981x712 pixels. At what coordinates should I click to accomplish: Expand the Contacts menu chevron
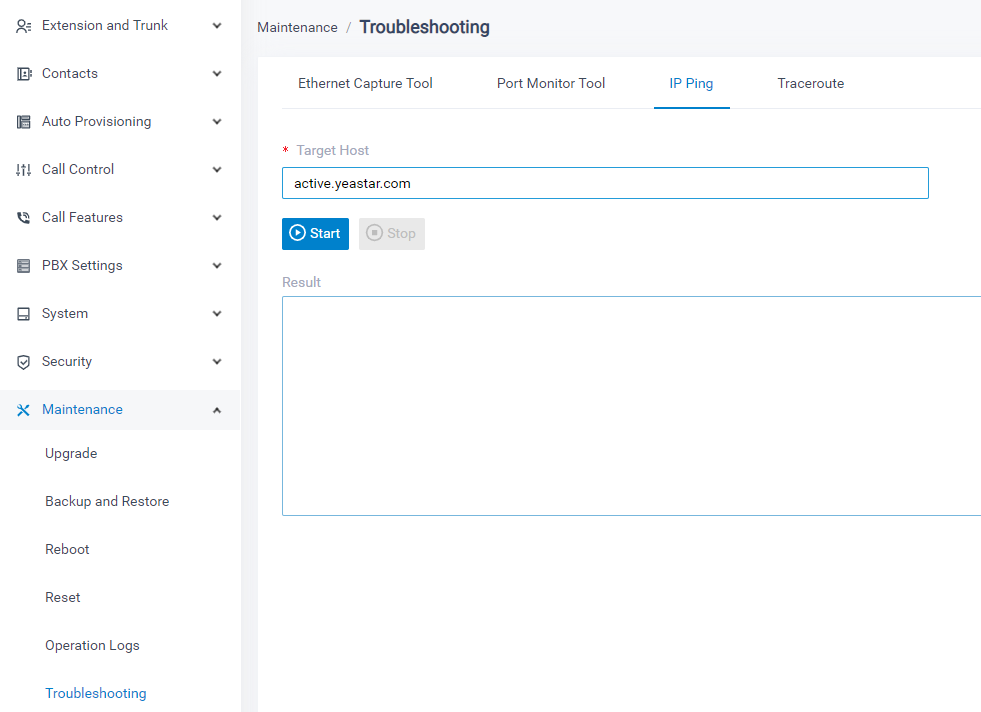pos(217,74)
